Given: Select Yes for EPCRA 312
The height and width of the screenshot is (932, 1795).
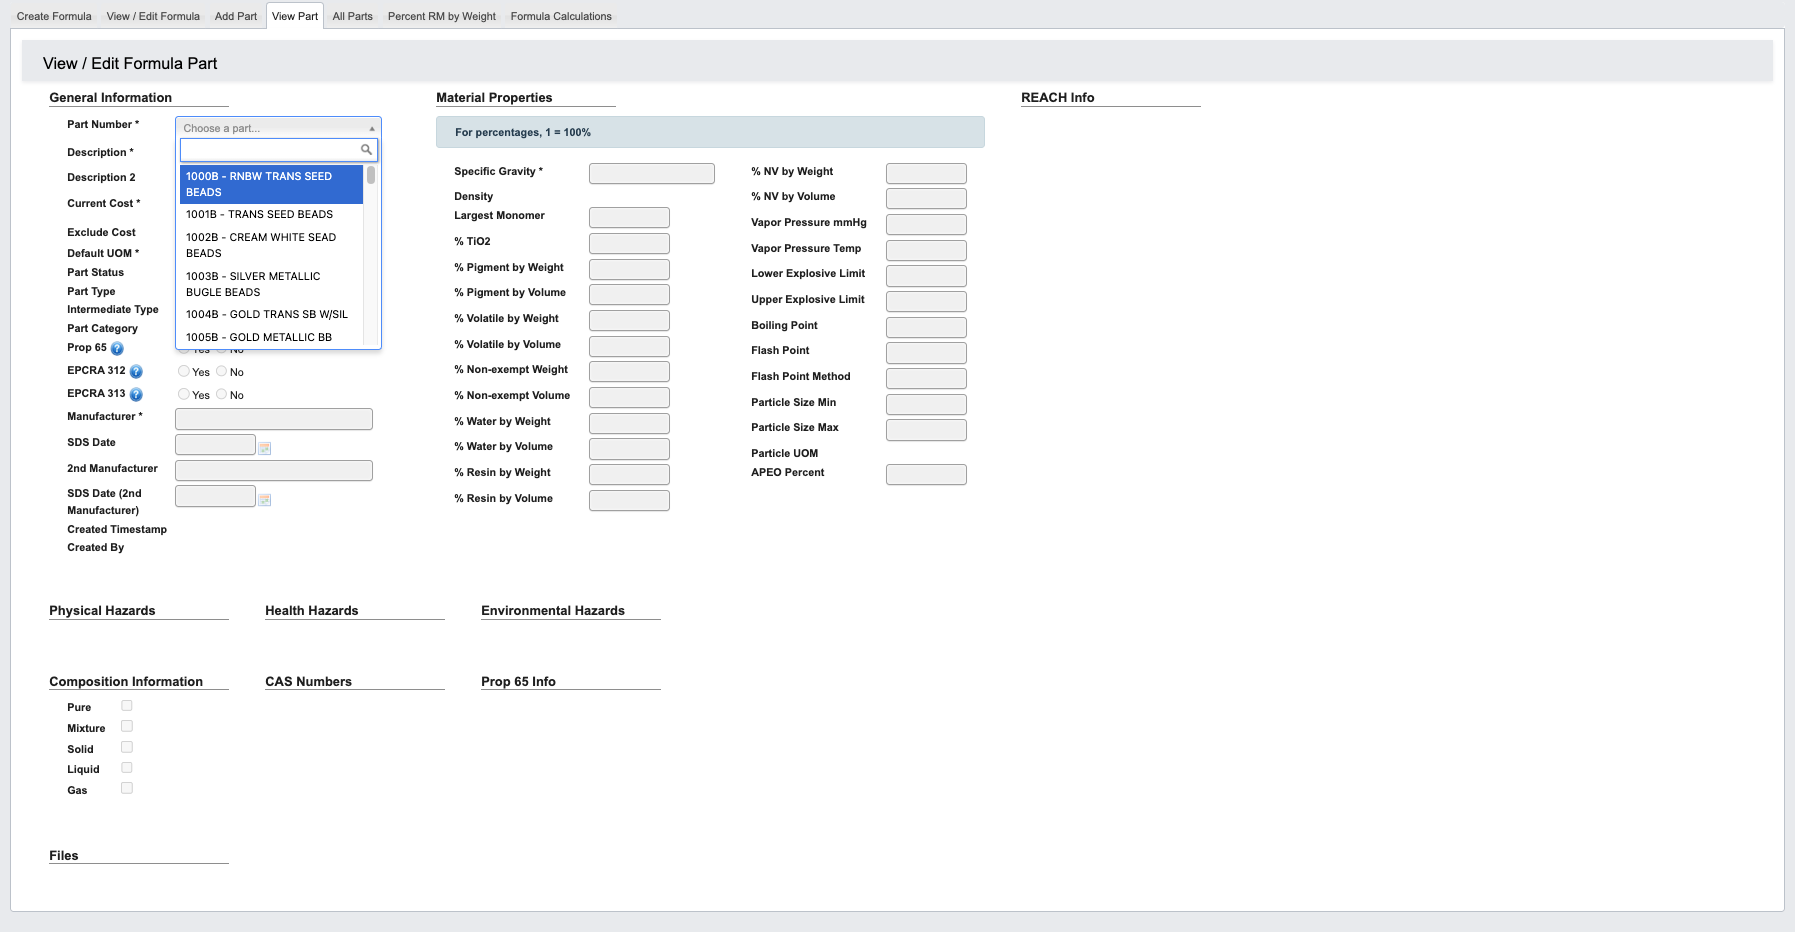Looking at the screenshot, I should (x=184, y=371).
